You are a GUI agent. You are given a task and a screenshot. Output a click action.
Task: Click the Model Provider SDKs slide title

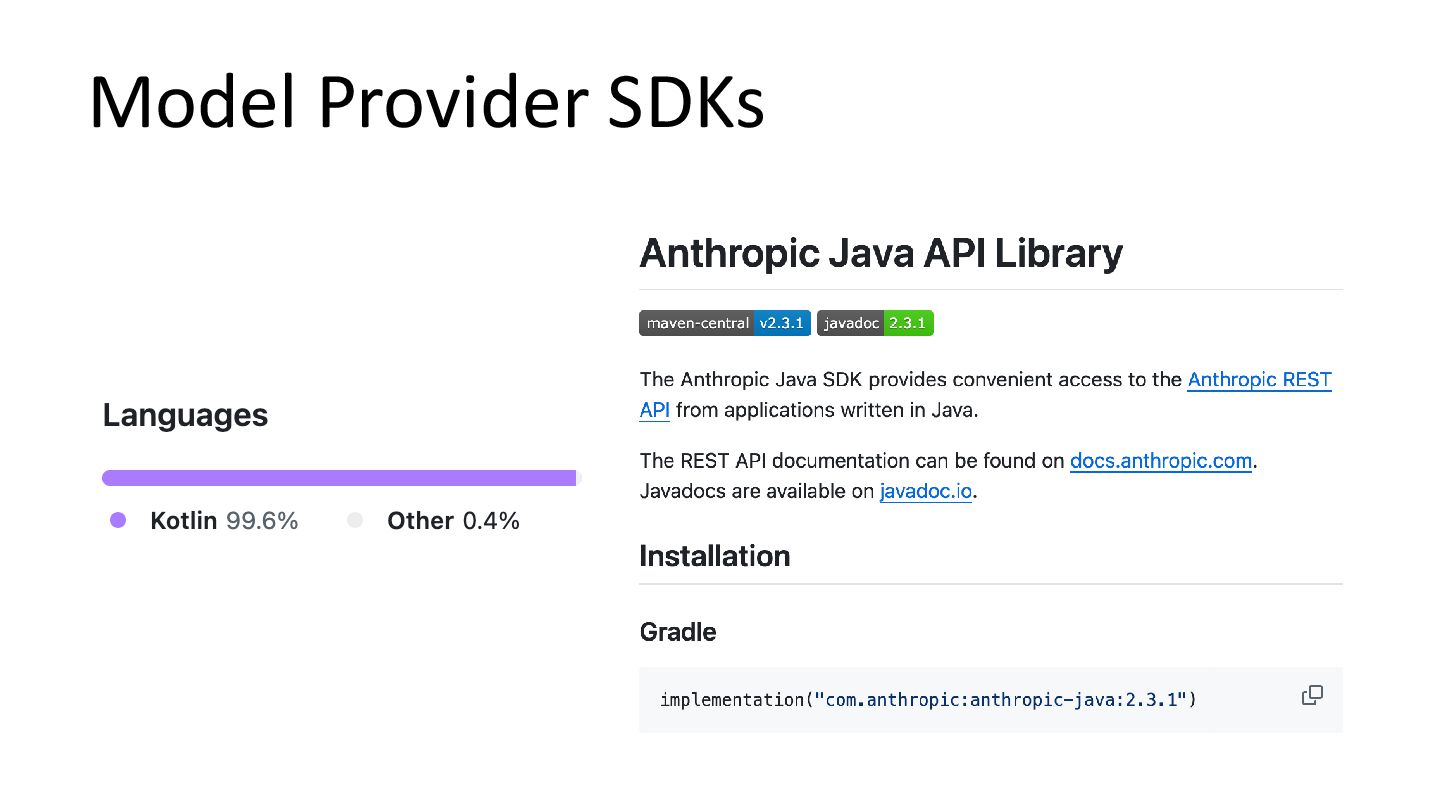pyautogui.click(x=426, y=102)
